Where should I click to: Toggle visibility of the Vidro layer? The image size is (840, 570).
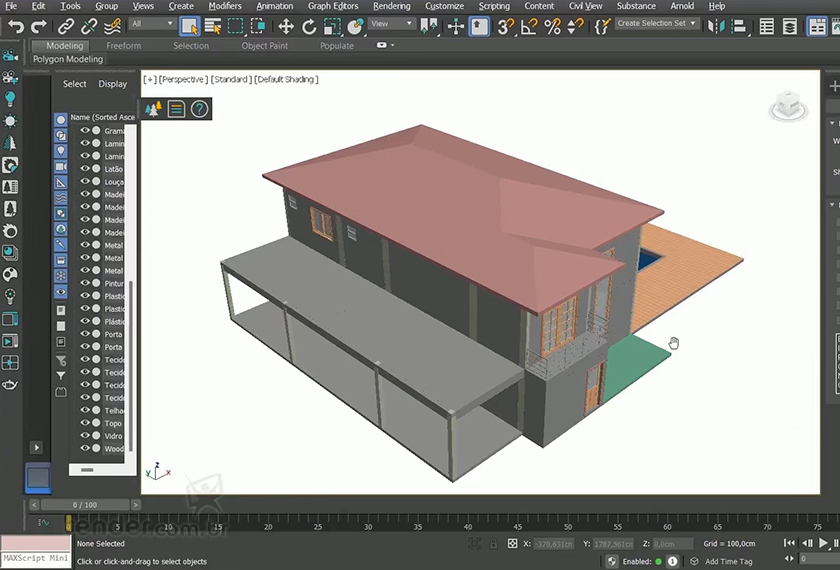point(85,436)
